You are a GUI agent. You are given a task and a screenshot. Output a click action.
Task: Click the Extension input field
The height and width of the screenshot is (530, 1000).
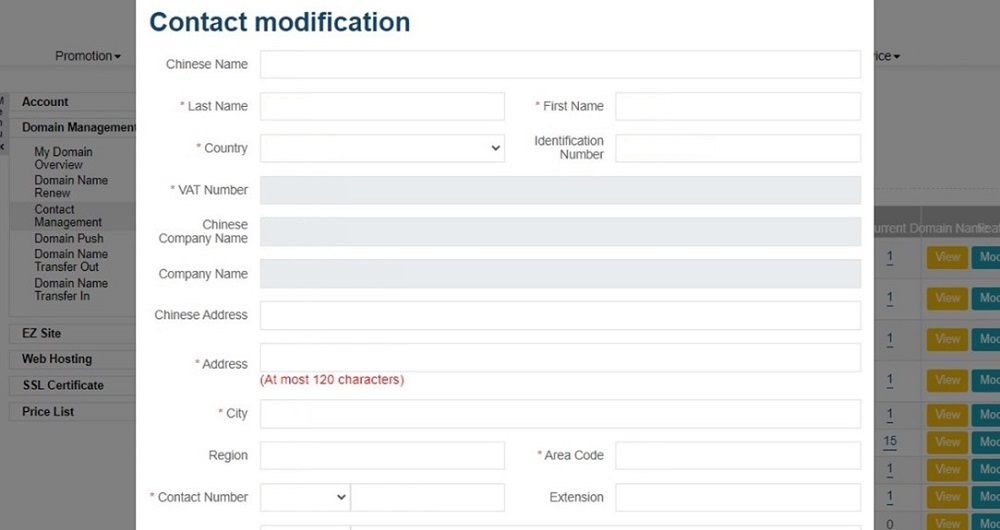[738, 497]
